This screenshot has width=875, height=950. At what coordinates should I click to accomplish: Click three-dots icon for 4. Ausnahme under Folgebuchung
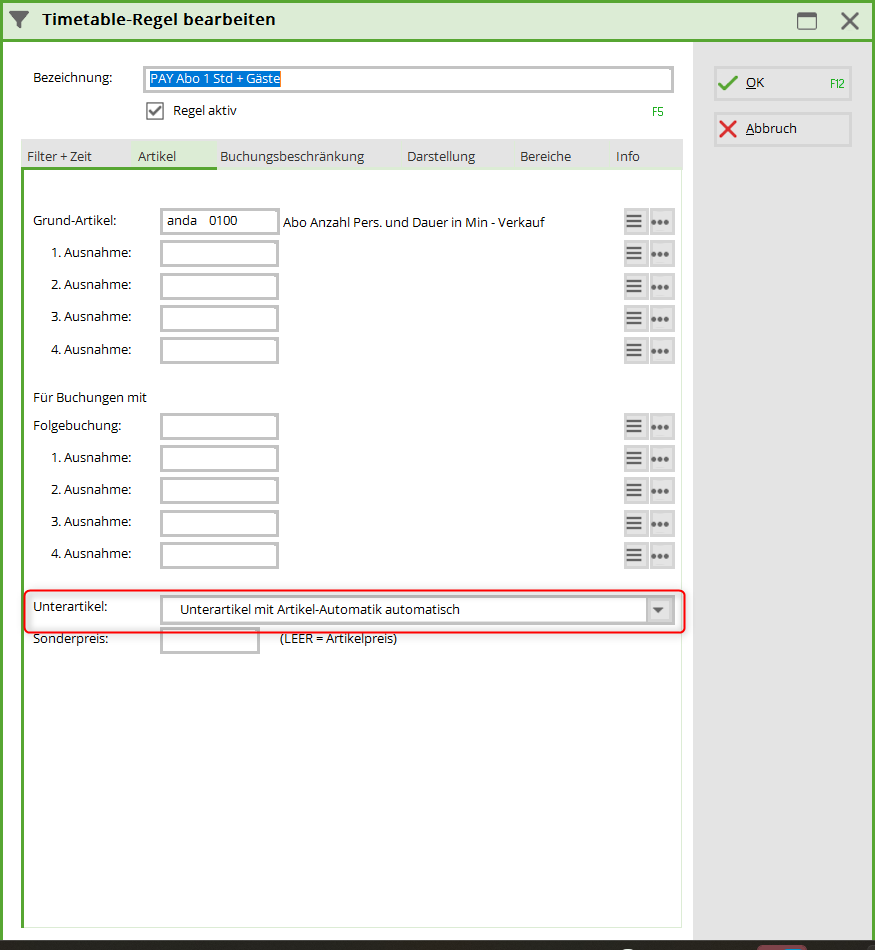pyautogui.click(x=661, y=555)
